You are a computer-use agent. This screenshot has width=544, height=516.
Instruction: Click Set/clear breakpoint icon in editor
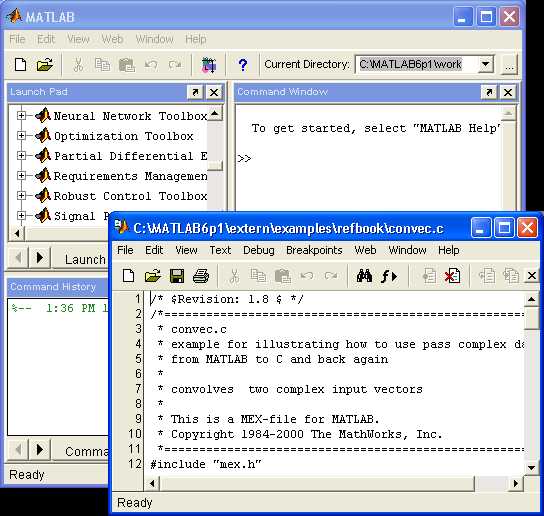(x=429, y=276)
